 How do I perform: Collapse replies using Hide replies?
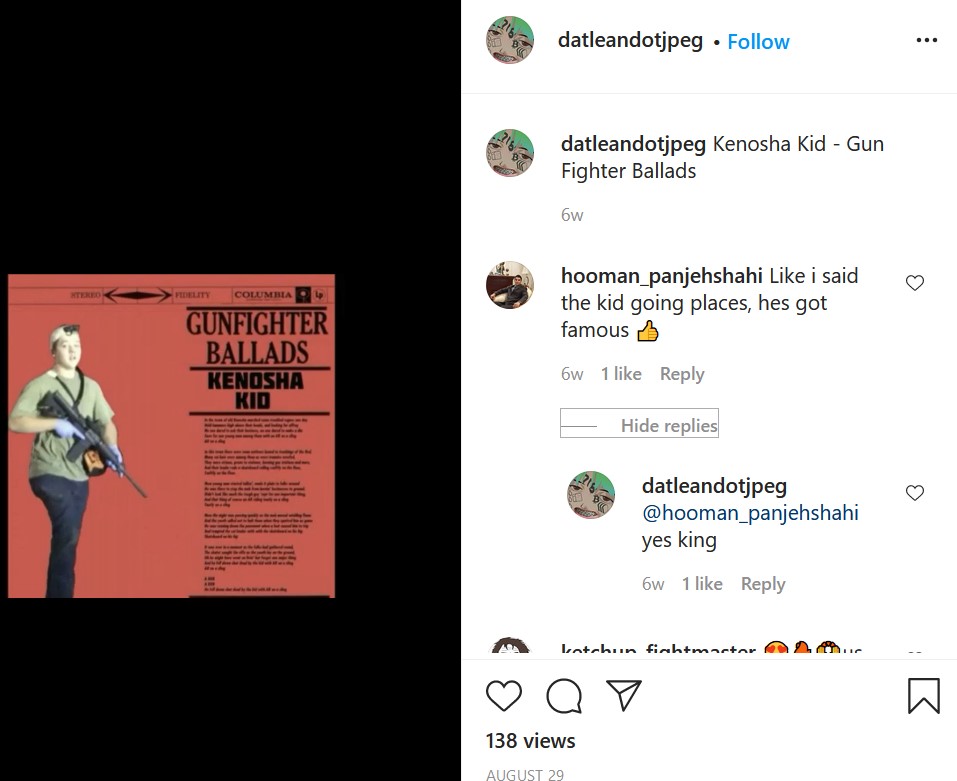(x=639, y=423)
